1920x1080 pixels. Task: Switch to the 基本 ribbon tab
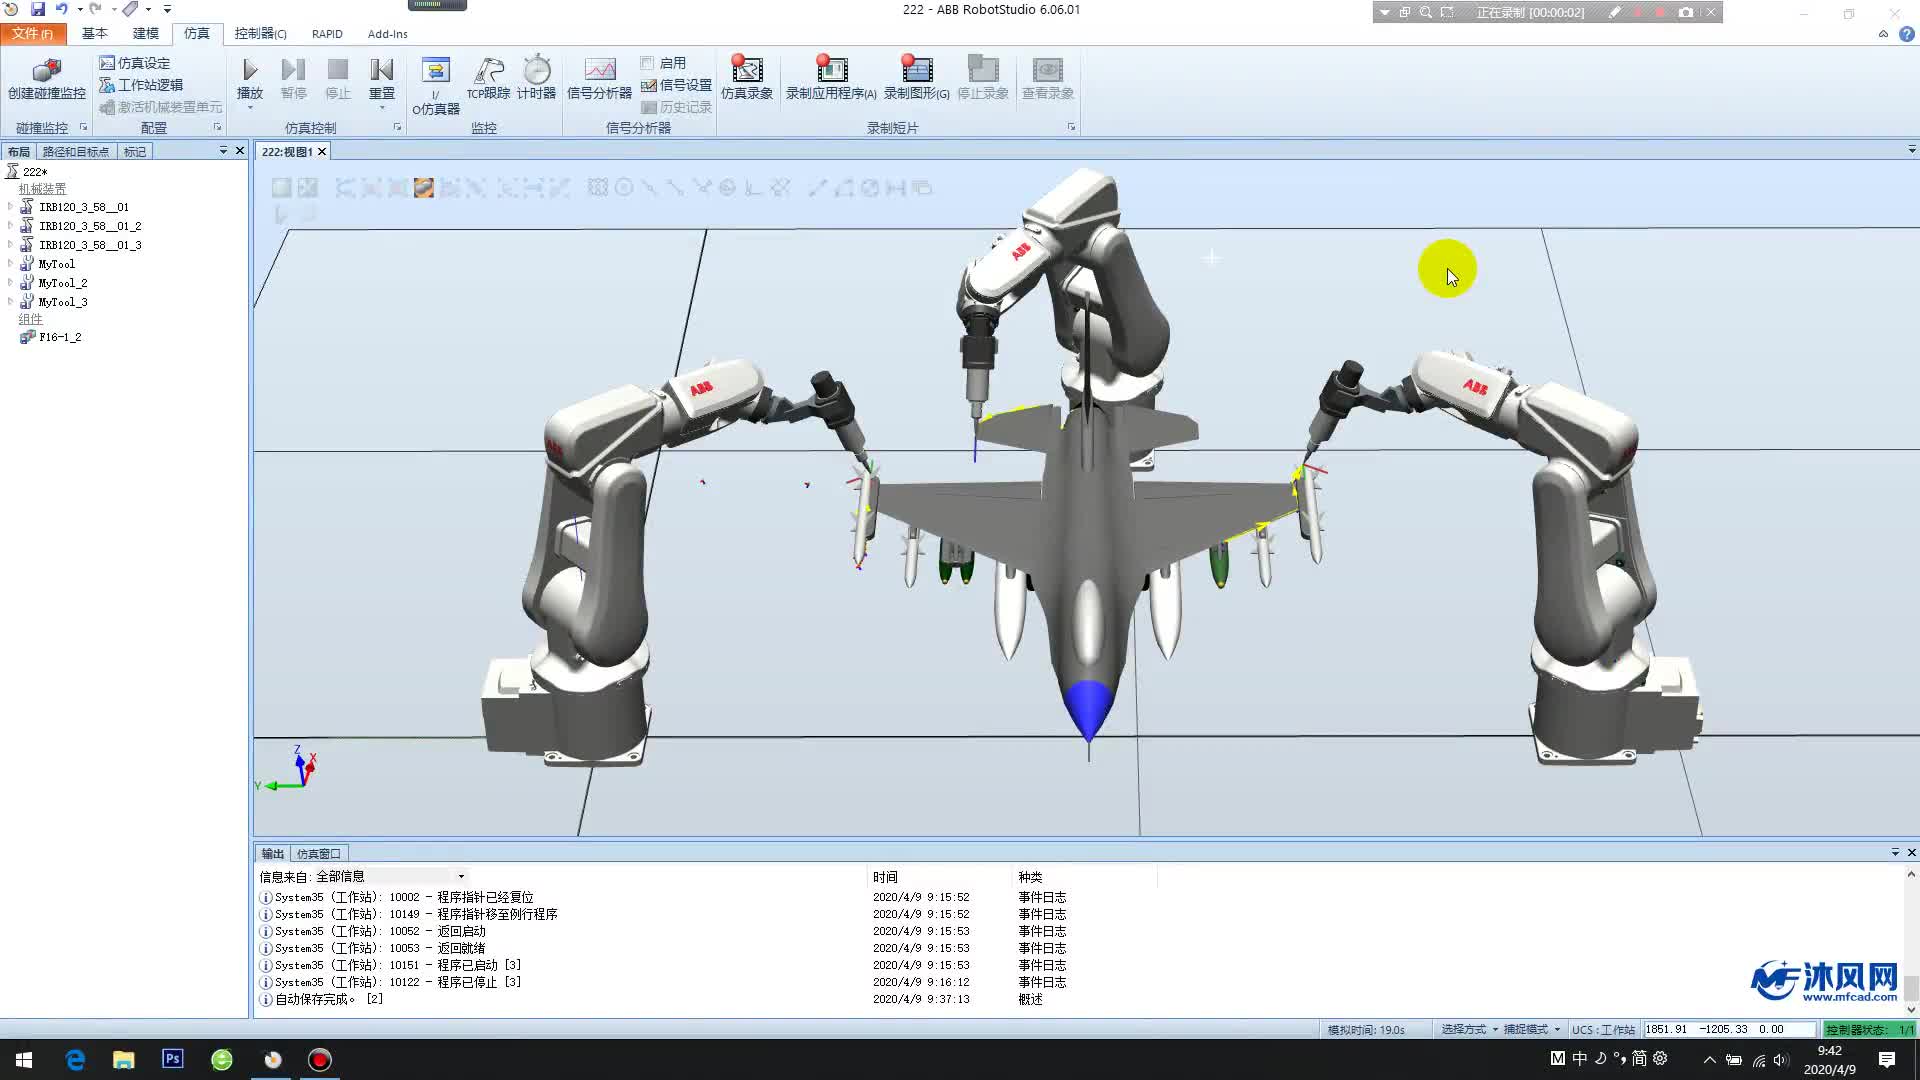[95, 33]
